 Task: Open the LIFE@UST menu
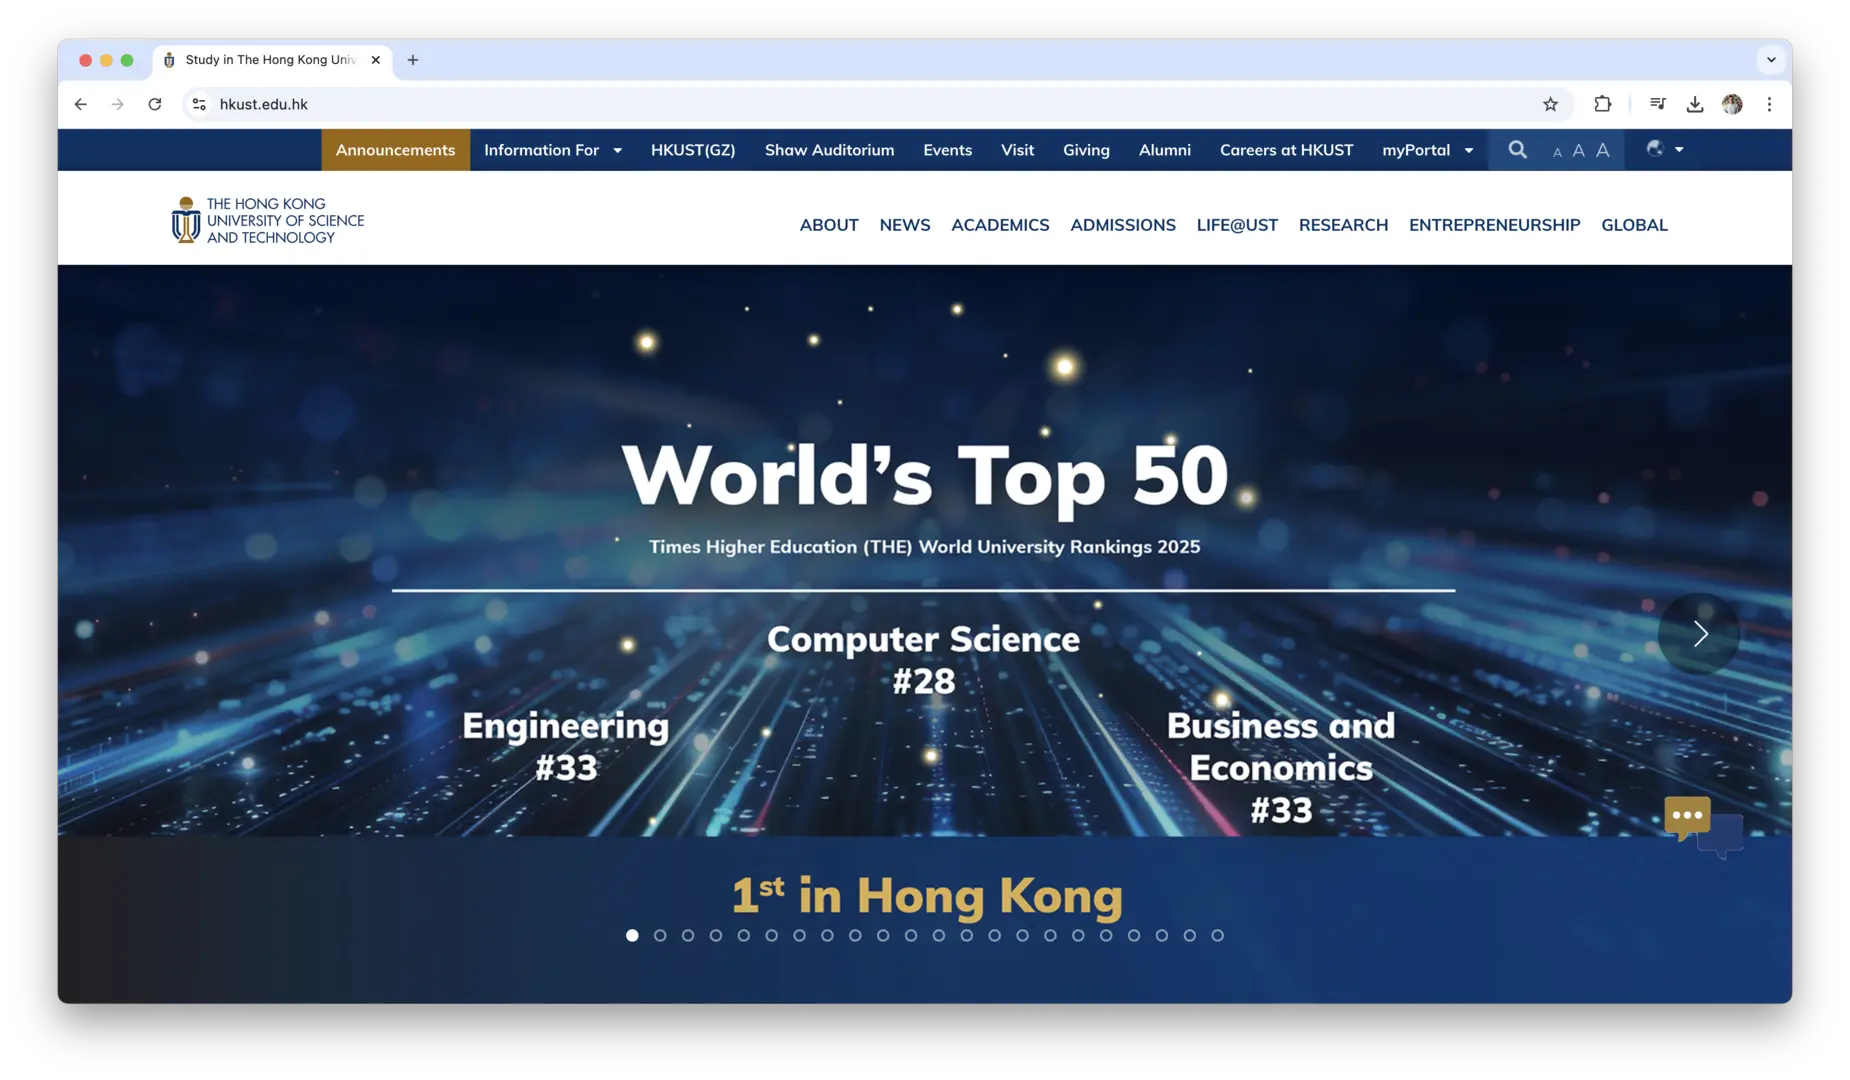(1237, 225)
